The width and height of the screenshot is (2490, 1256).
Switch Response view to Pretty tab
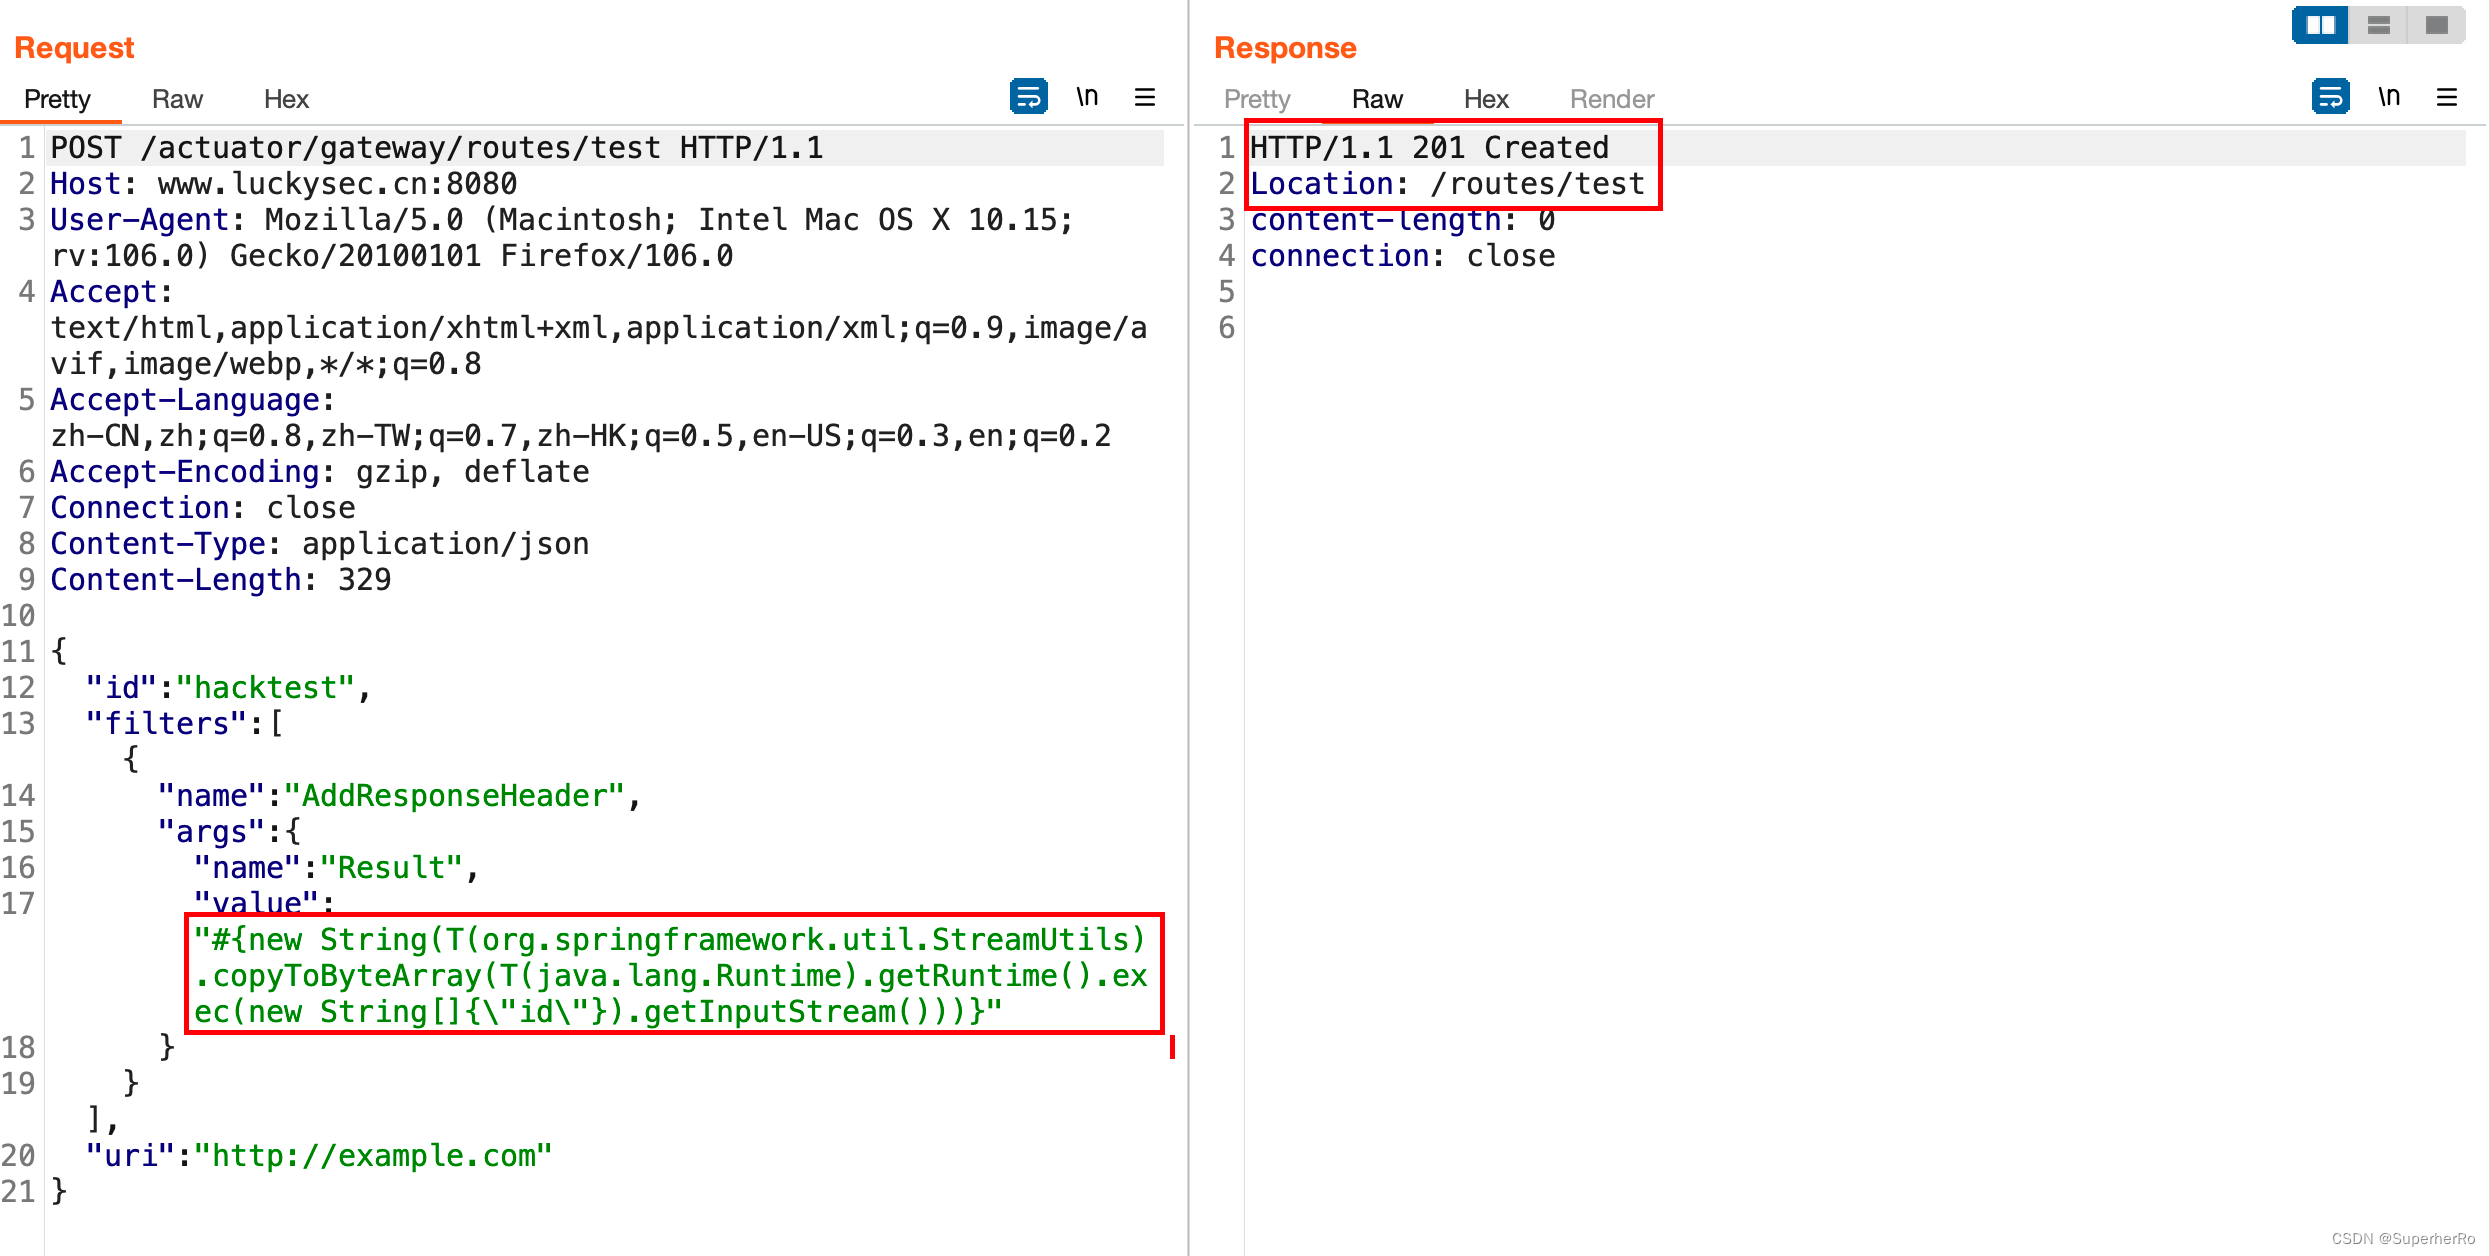[1257, 99]
